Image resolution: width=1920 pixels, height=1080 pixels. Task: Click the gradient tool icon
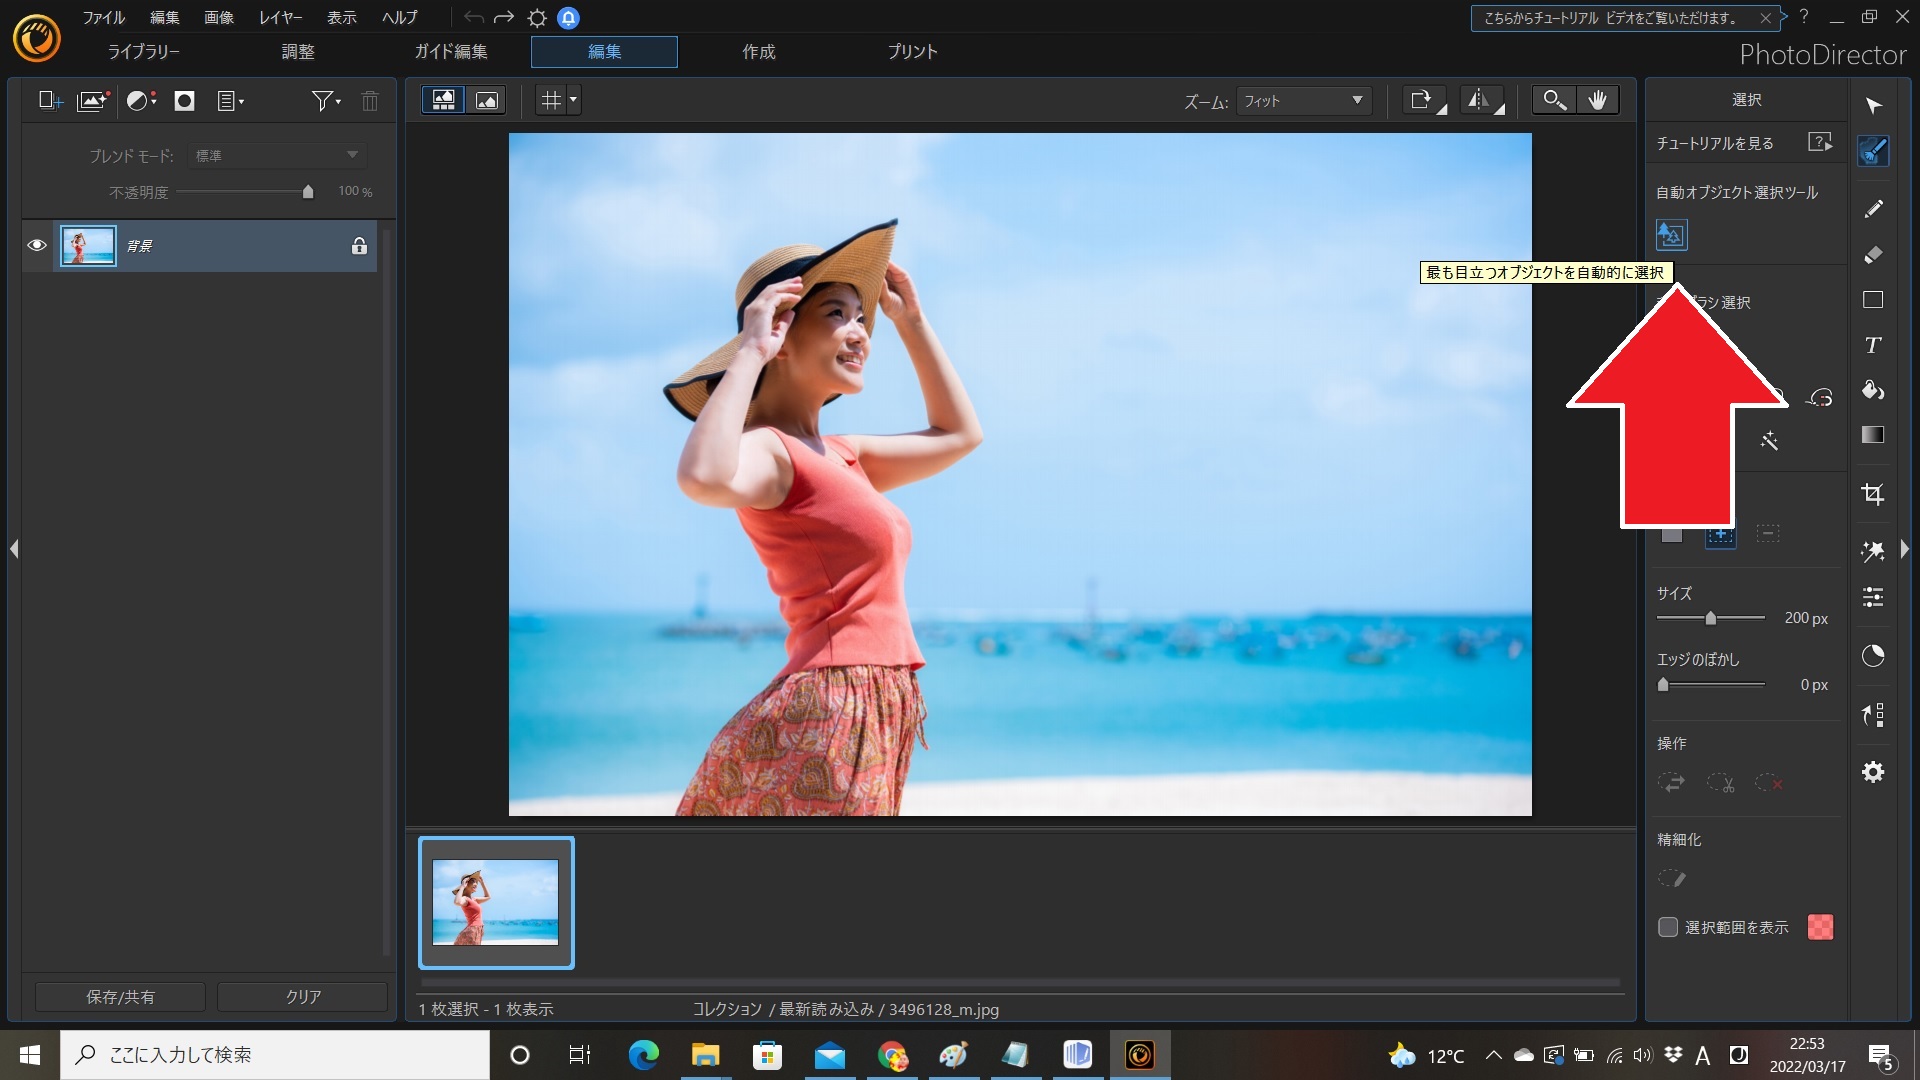pyautogui.click(x=1873, y=435)
